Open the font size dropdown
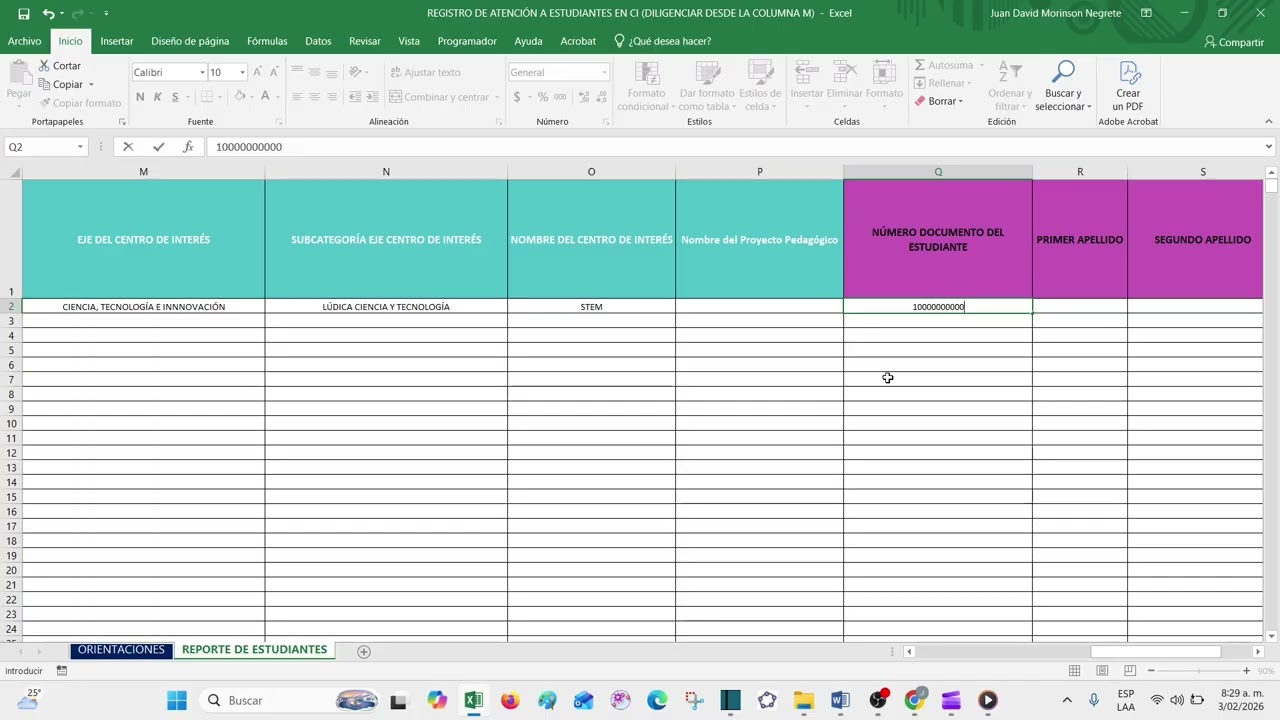1280x720 pixels. 242,72
